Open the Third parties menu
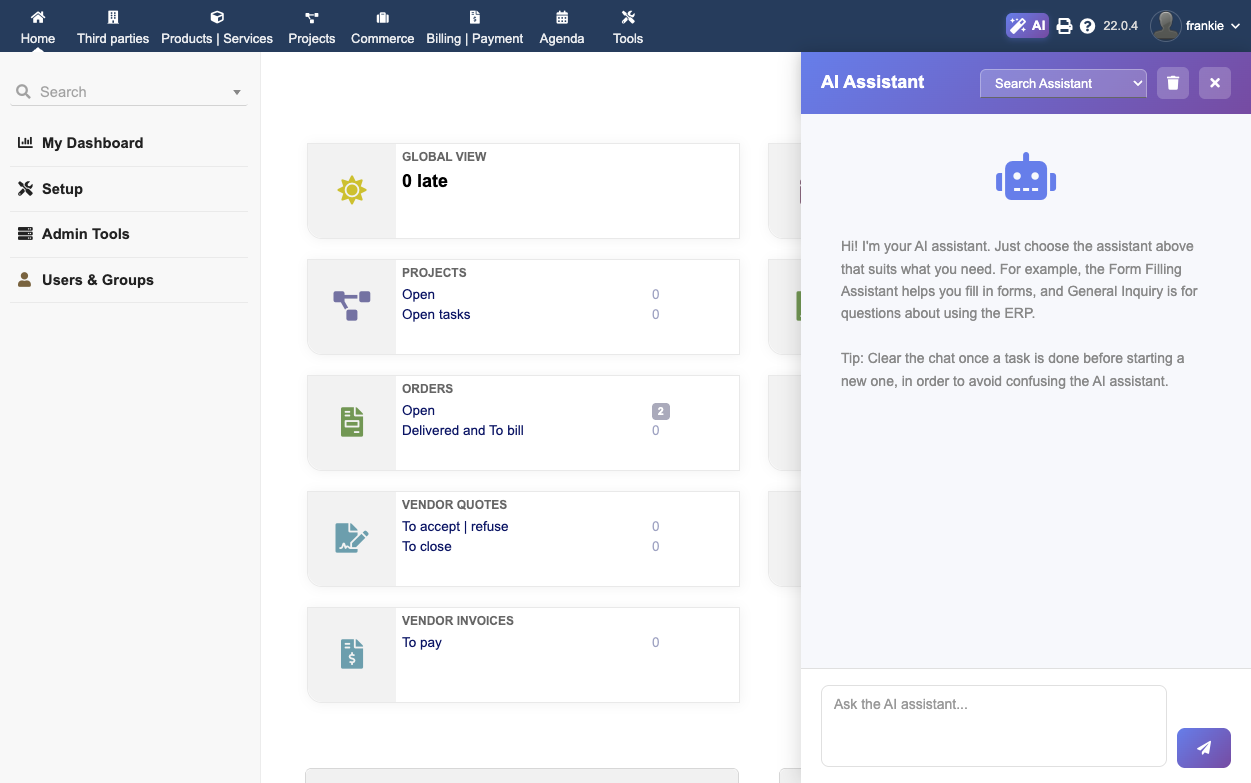The width and height of the screenshot is (1251, 783). (x=113, y=27)
